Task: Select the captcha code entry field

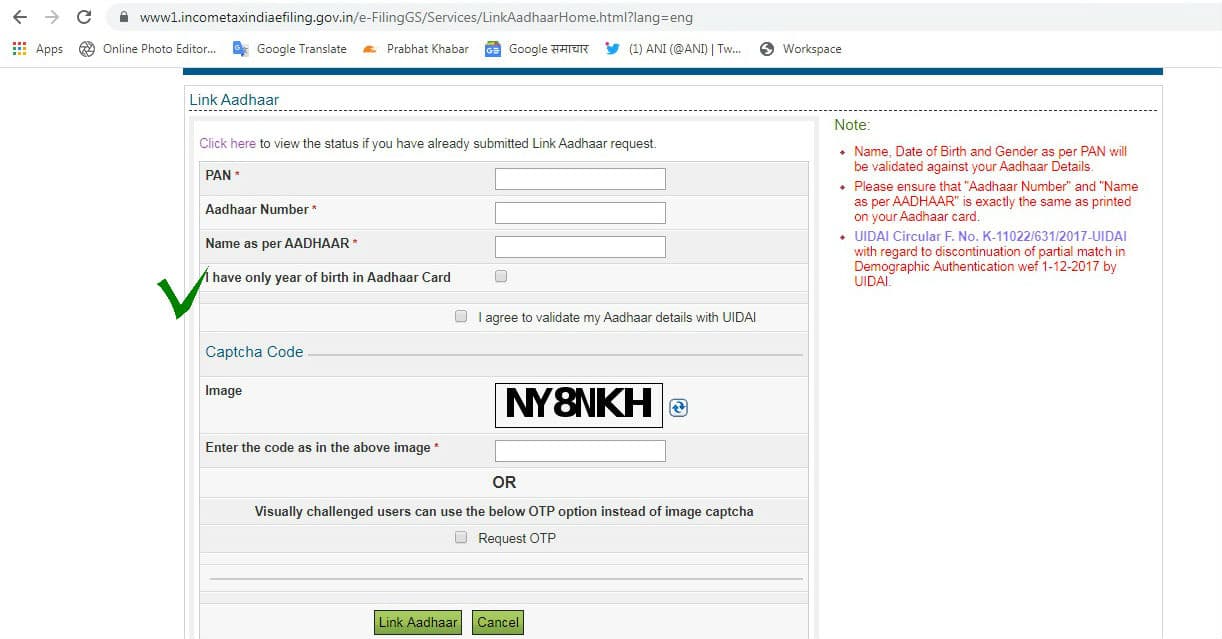Action: click(580, 451)
